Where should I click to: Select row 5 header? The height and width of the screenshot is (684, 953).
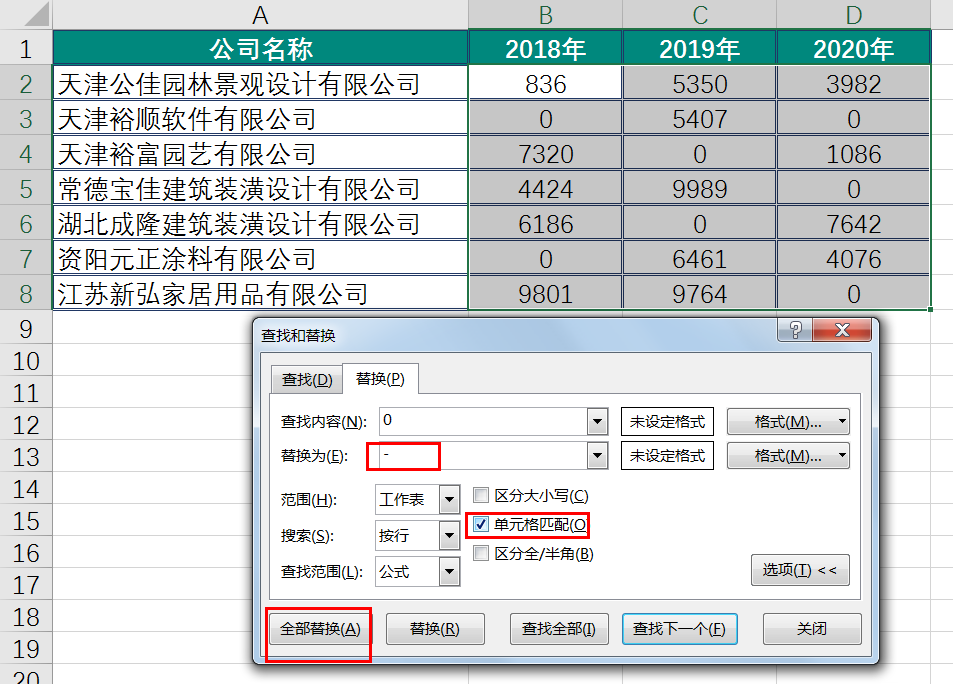(x=26, y=189)
